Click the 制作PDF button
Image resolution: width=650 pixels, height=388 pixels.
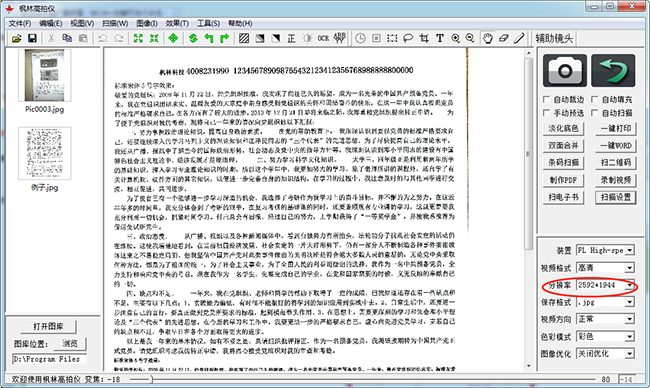tap(563, 180)
